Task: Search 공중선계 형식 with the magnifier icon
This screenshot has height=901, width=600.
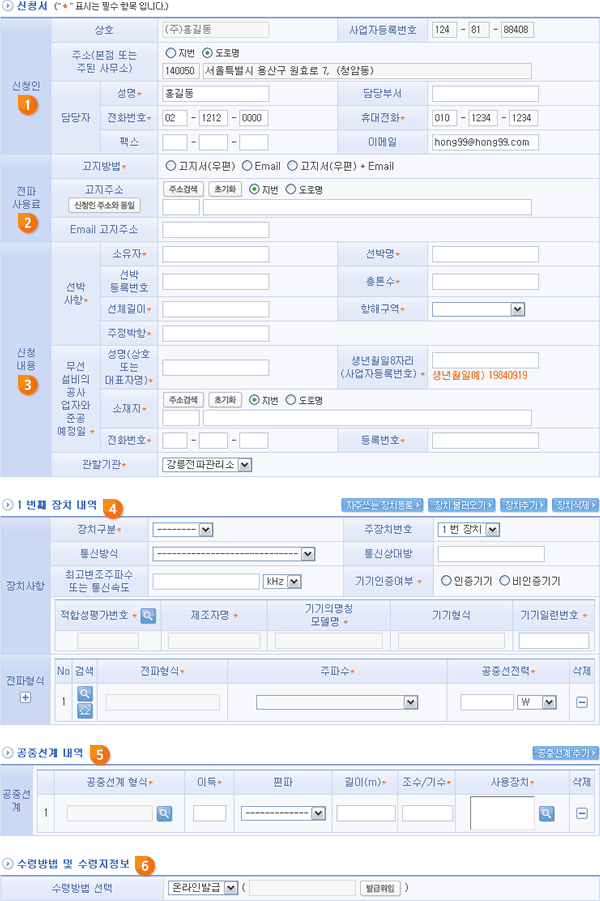Action: click(x=164, y=813)
